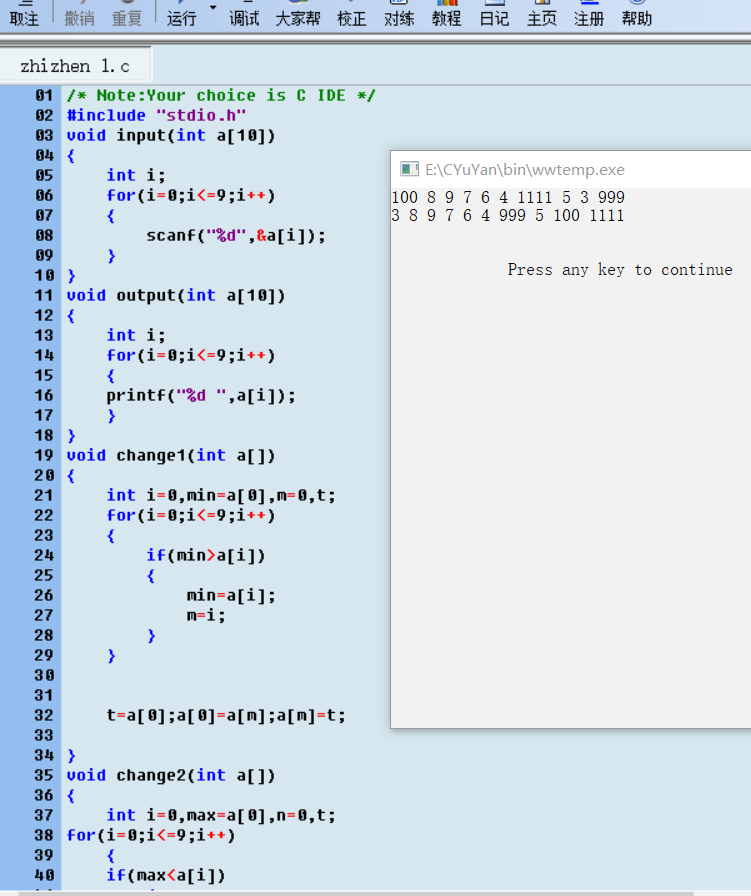Click 'int i=0,max=a[0],n=0,t;' line
Viewport: 751px width, 896px height.
[x=221, y=815]
